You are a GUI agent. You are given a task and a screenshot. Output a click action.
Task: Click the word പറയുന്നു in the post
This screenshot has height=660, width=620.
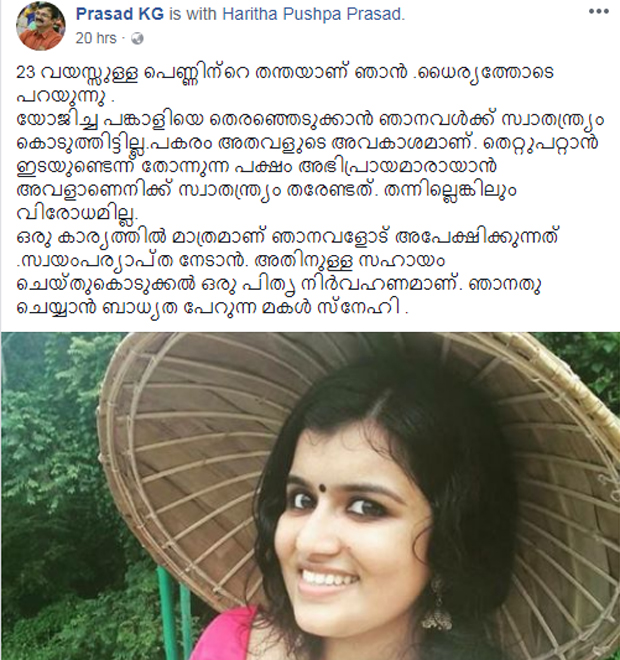[x=61, y=96]
